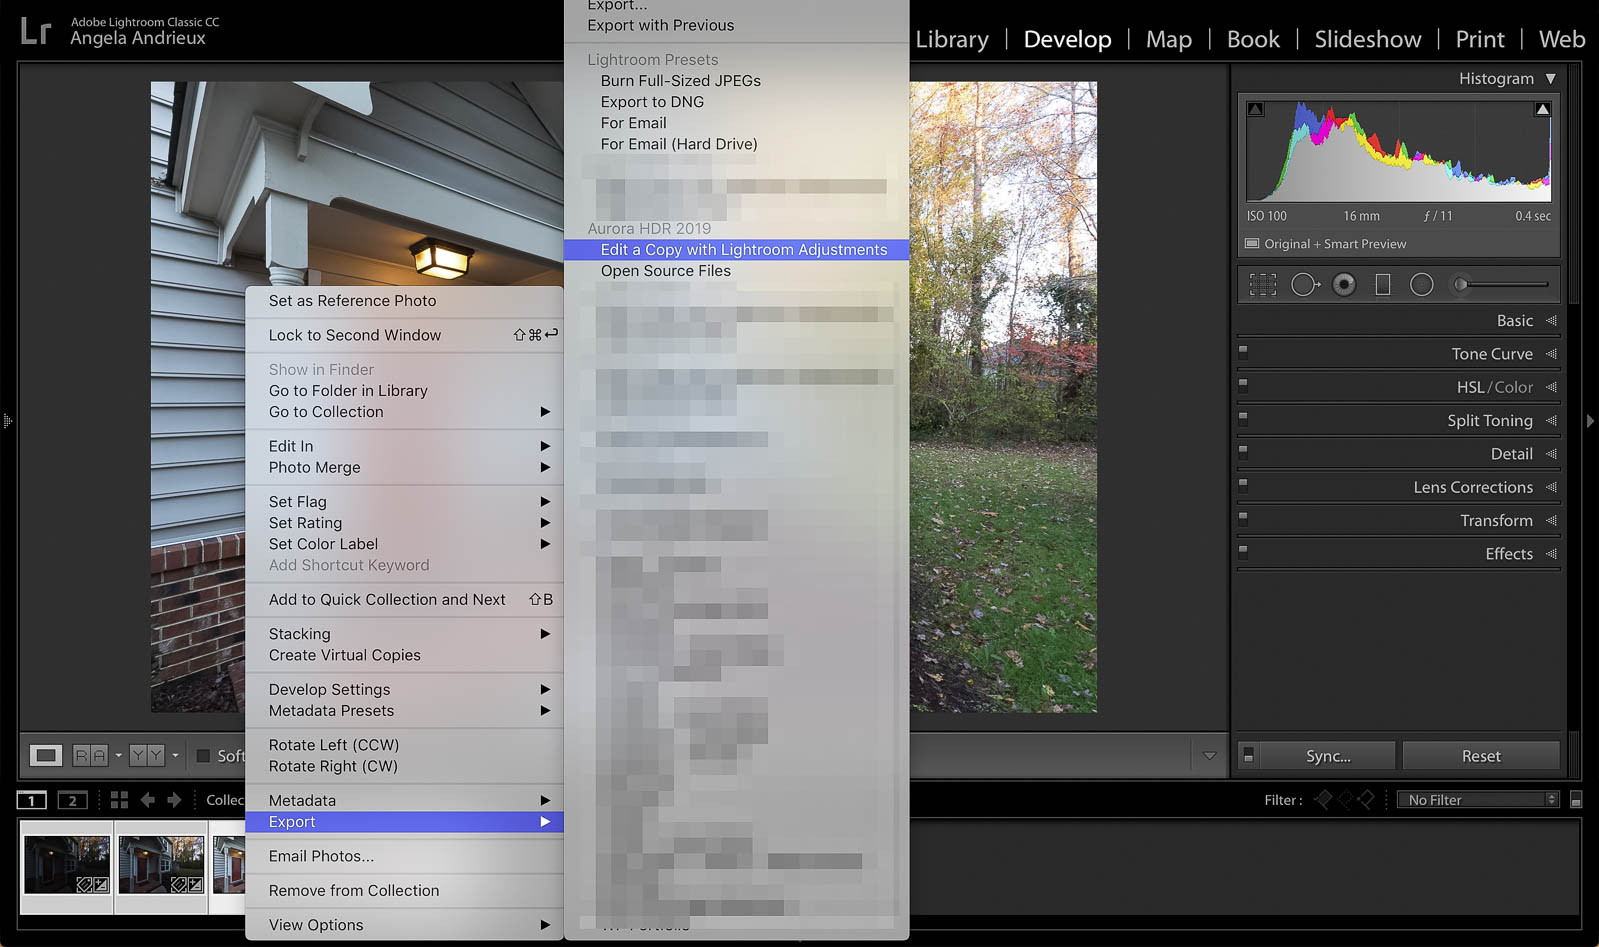The image size is (1599, 947).
Task: Click the loupe view mode icon
Action: [45, 756]
